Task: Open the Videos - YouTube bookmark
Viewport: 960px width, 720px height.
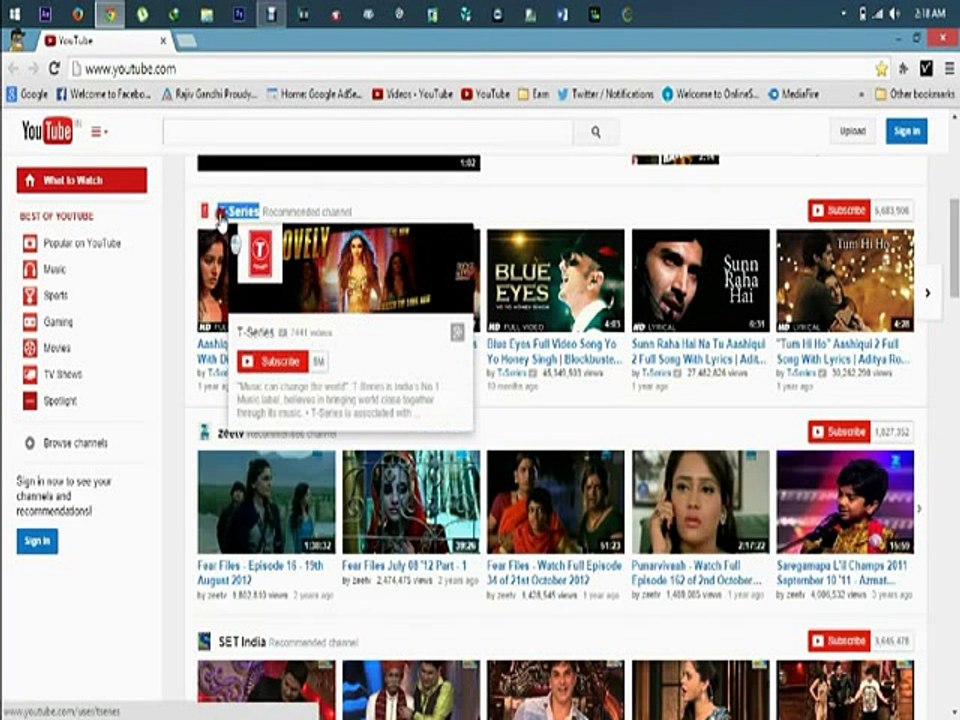Action: [412, 94]
